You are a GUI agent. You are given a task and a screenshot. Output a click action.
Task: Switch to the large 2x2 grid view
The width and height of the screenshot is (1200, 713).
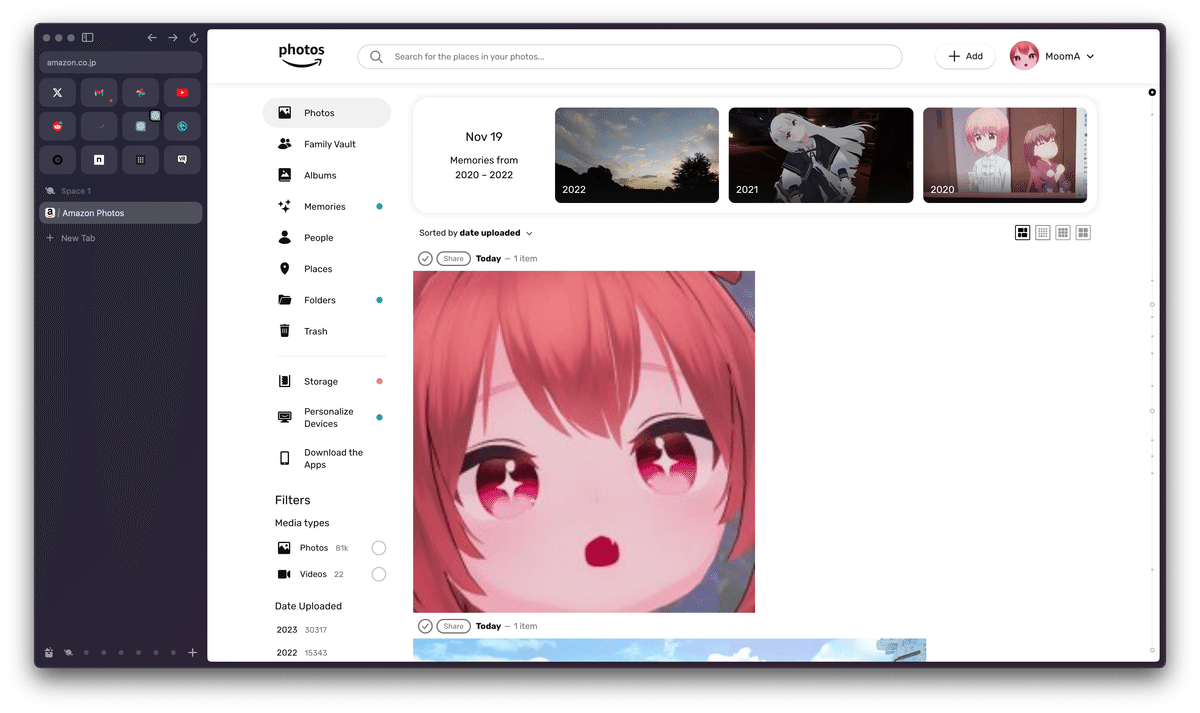[1083, 233]
